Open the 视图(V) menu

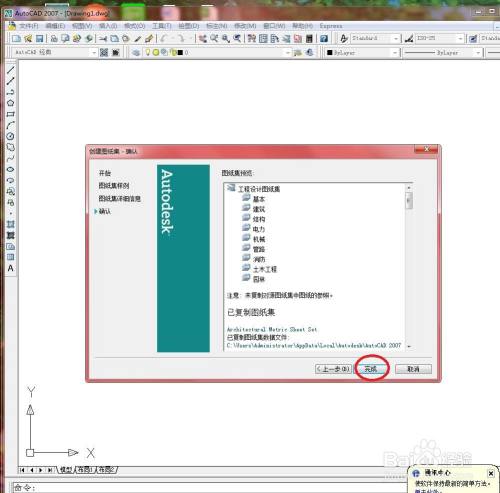pyautogui.click(x=82, y=26)
